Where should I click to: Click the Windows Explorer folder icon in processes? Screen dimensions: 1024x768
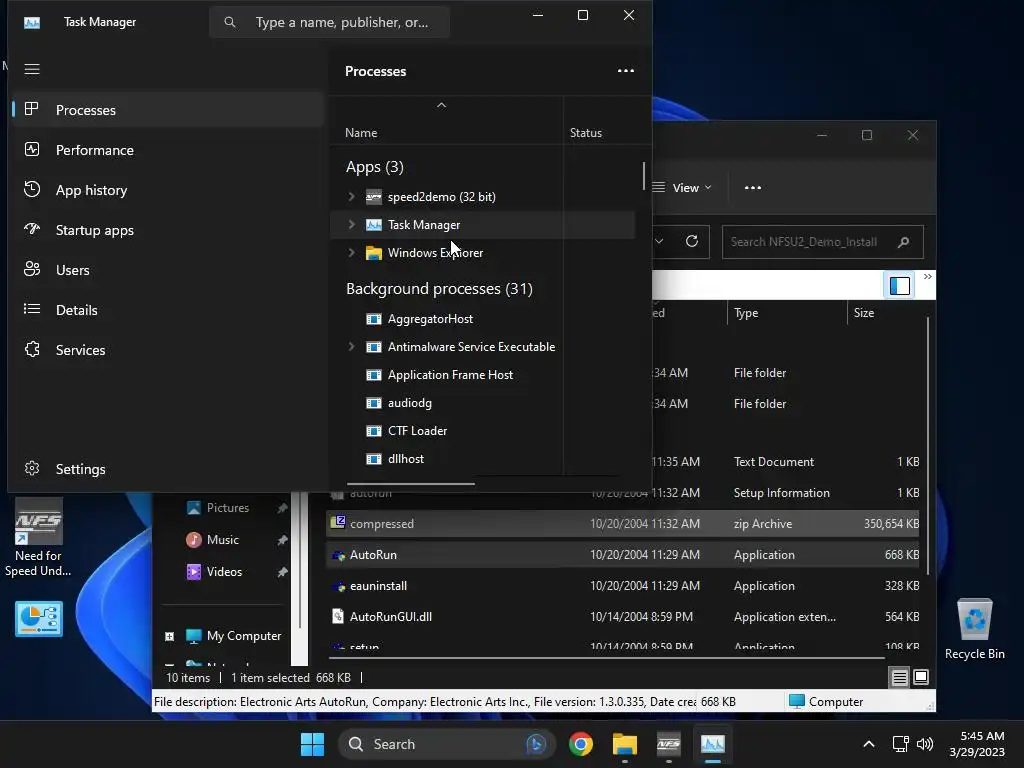tap(374, 253)
